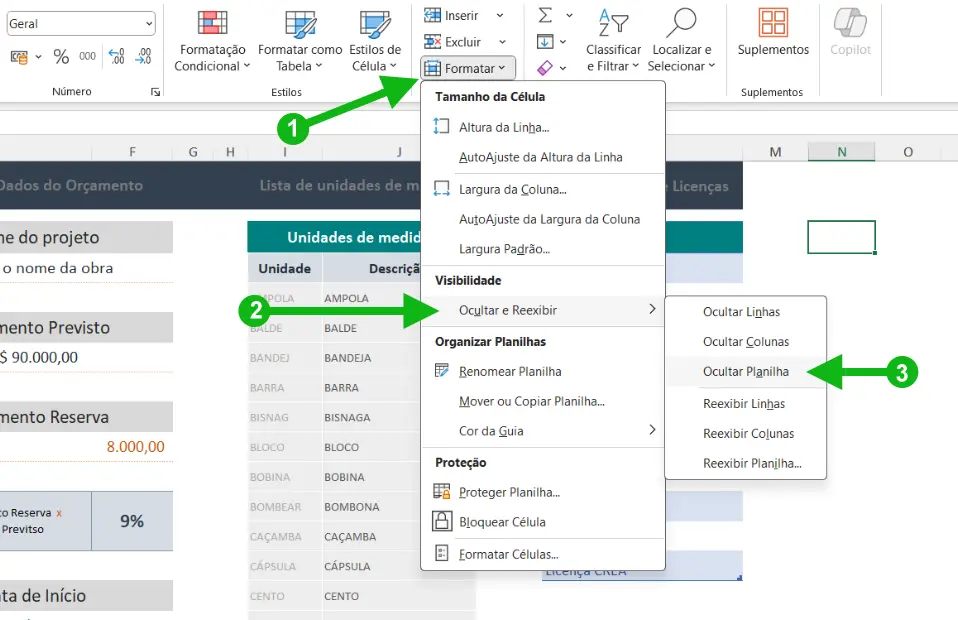
Task: Expand the Limpar dropdown arrow
Action: click(x=563, y=68)
